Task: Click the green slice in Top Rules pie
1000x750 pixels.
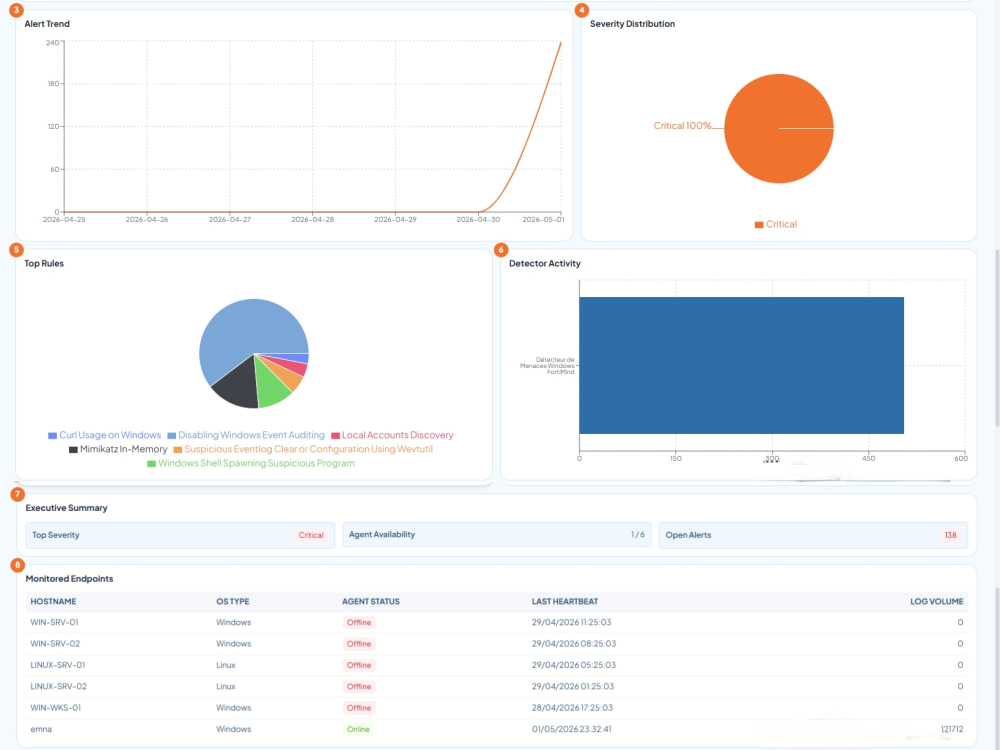Action: [270, 387]
